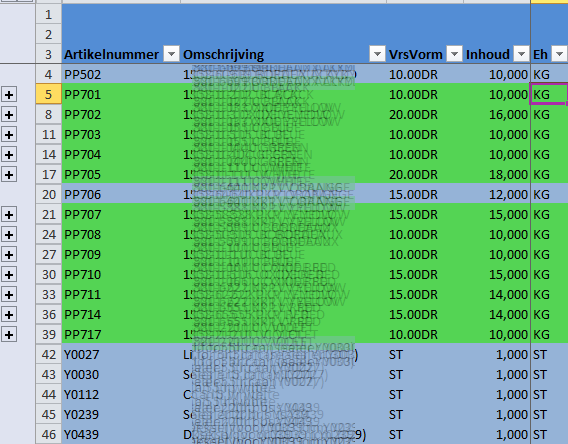Select the Y0439 article cell

pos(121,434)
